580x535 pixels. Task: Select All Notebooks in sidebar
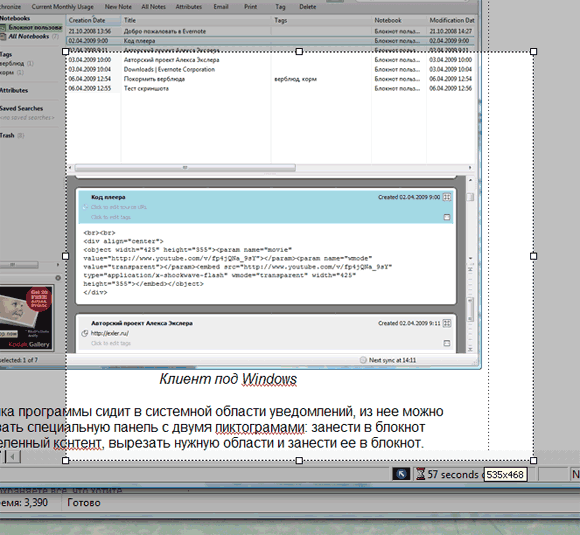pos(28,36)
